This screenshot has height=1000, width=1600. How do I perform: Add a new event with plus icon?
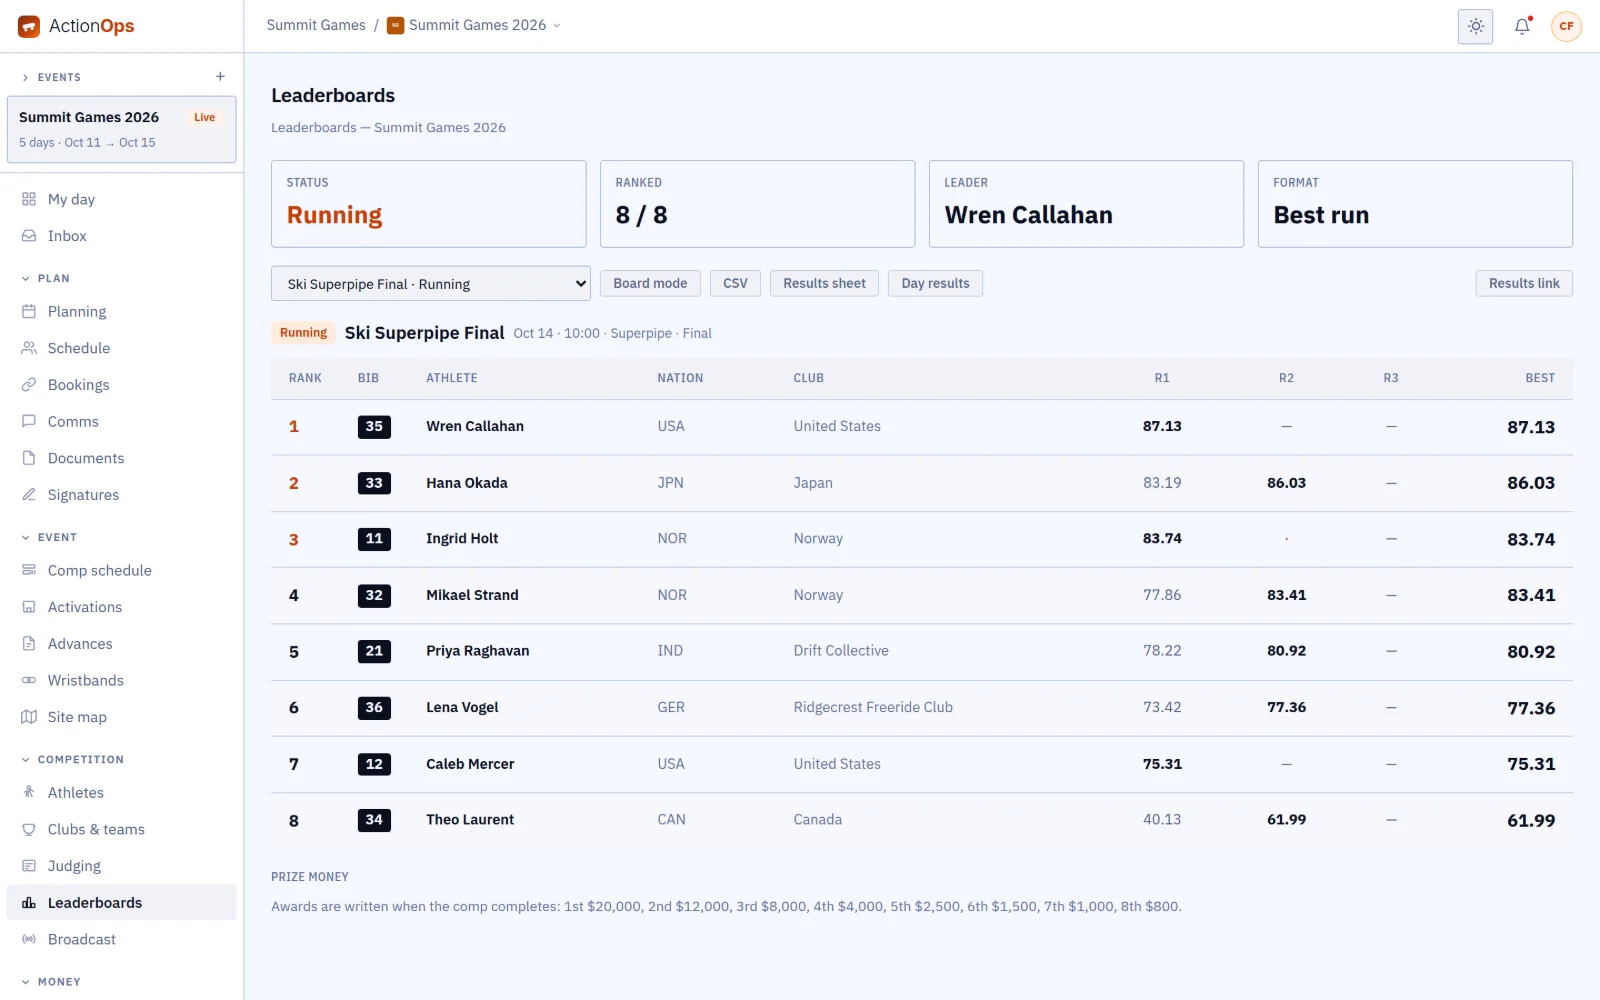coord(220,77)
